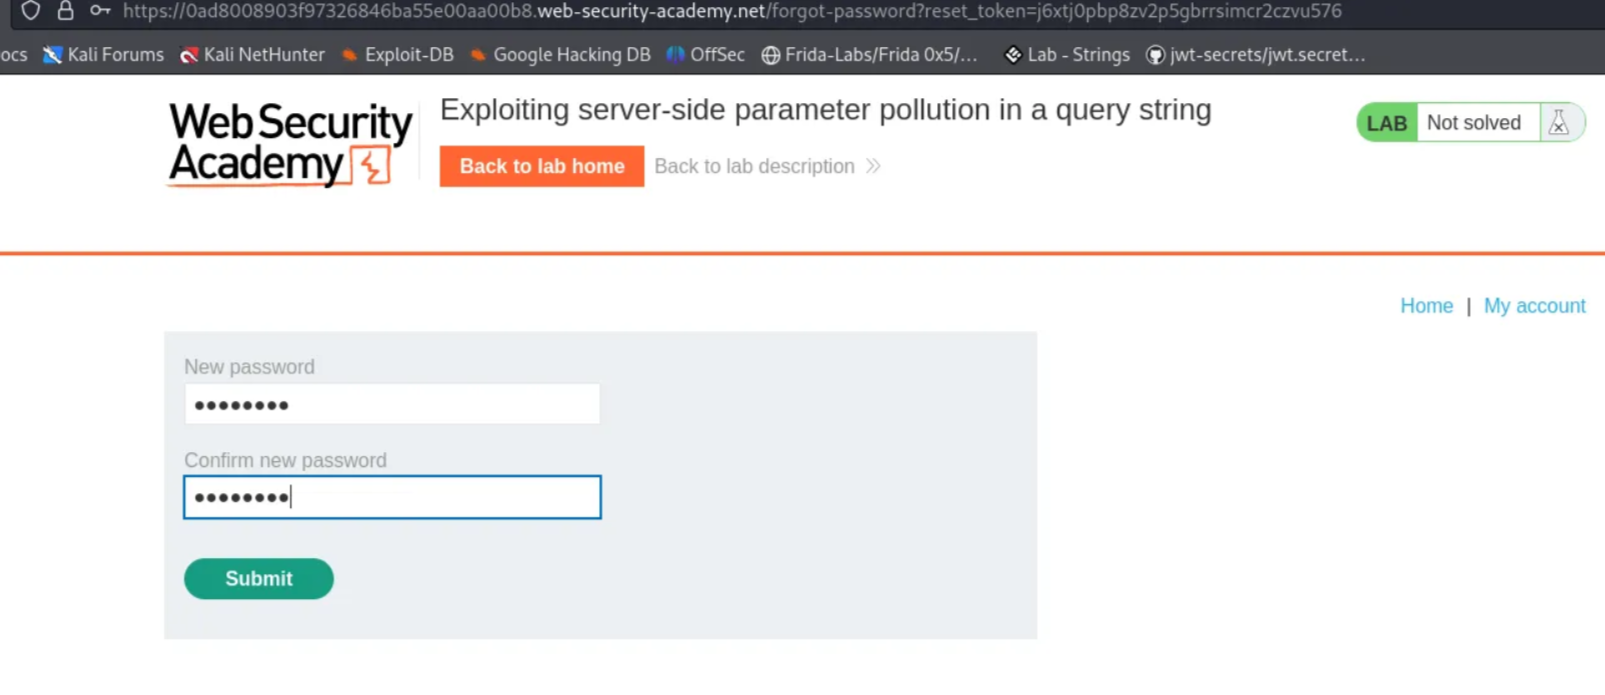
Task: Open the My account link
Action: pyautogui.click(x=1534, y=306)
